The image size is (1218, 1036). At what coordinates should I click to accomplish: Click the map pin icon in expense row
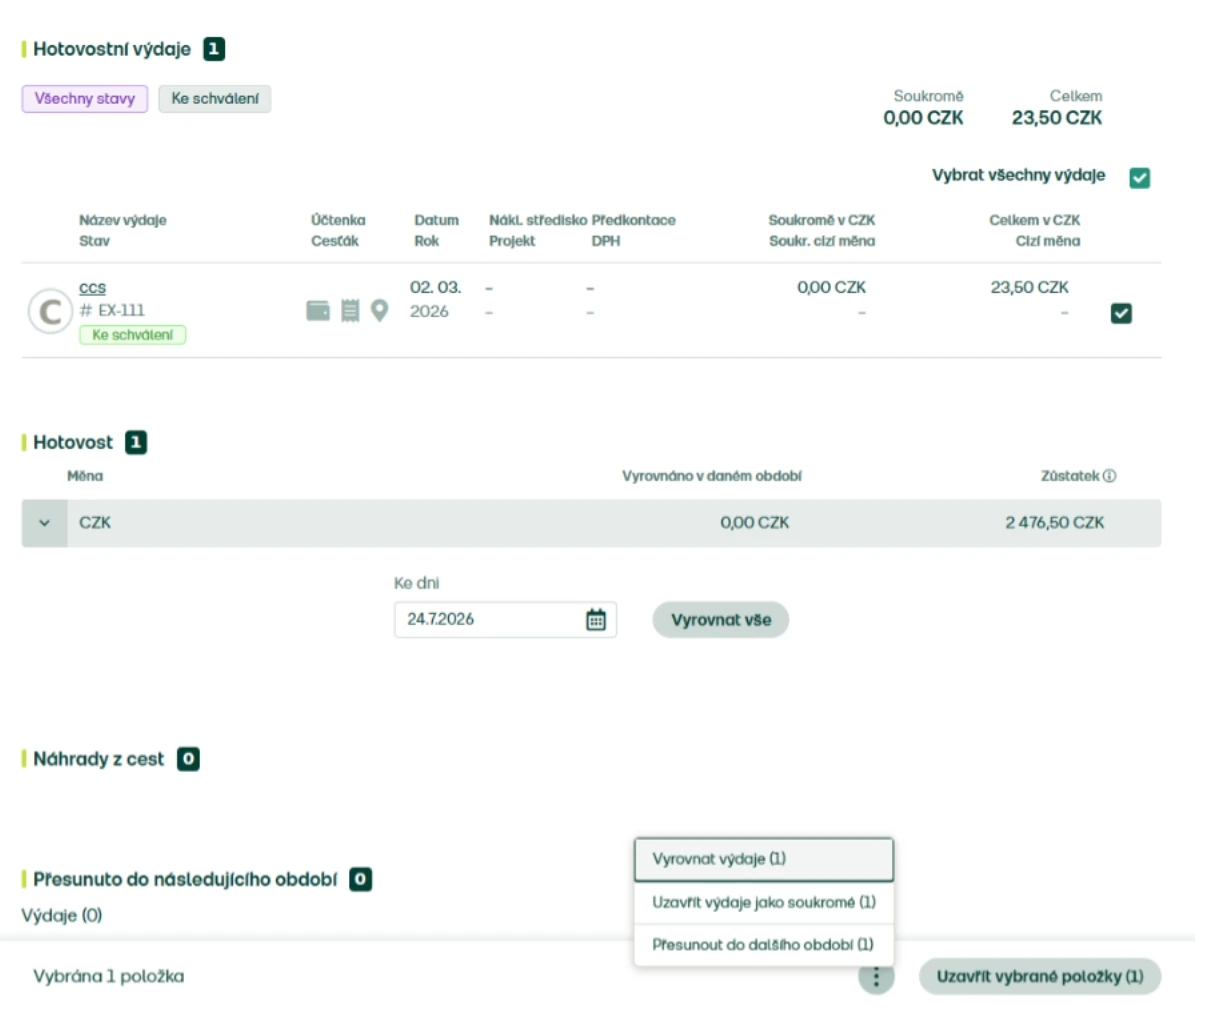click(380, 311)
